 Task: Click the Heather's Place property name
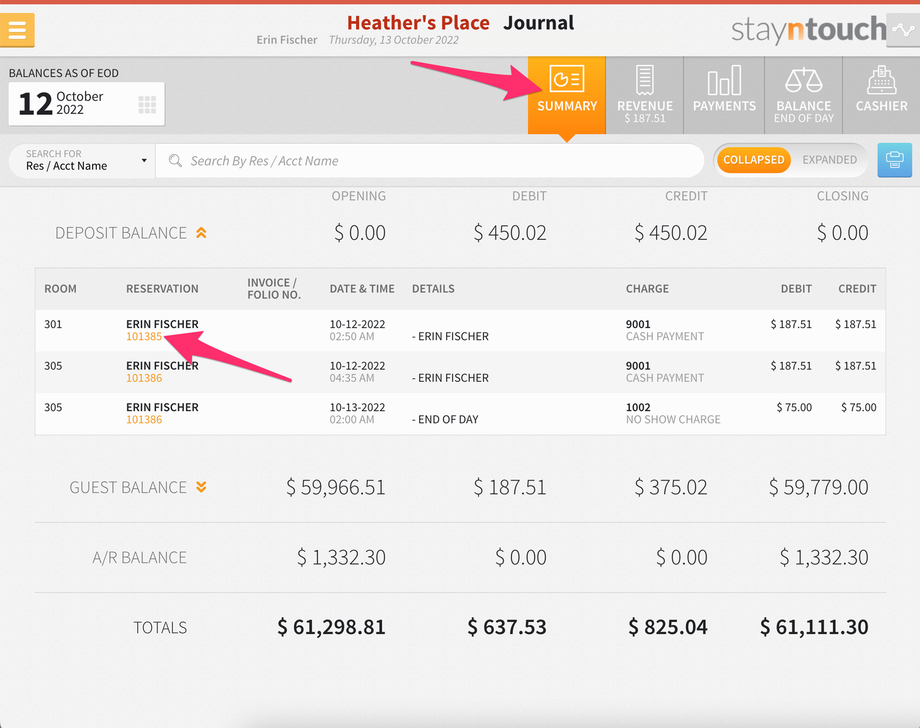coord(418,22)
